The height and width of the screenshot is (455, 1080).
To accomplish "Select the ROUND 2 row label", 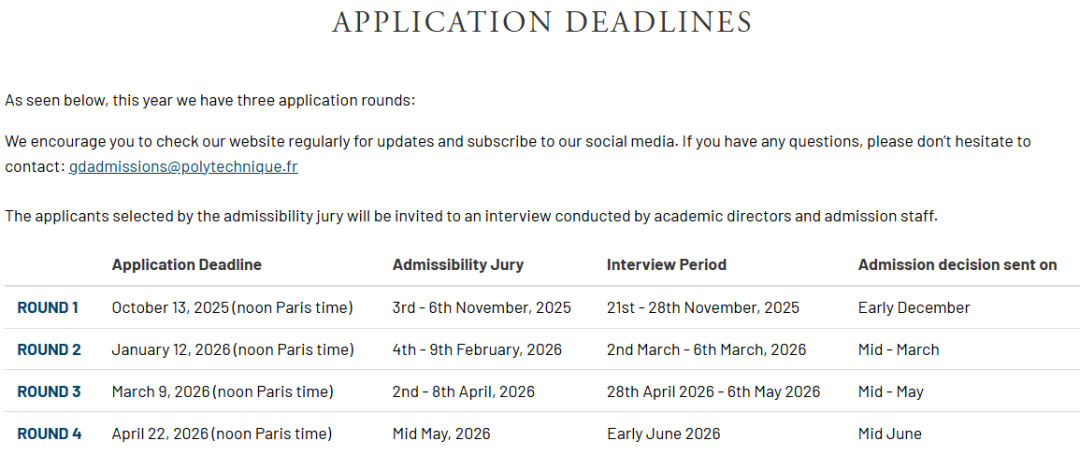I will (49, 350).
